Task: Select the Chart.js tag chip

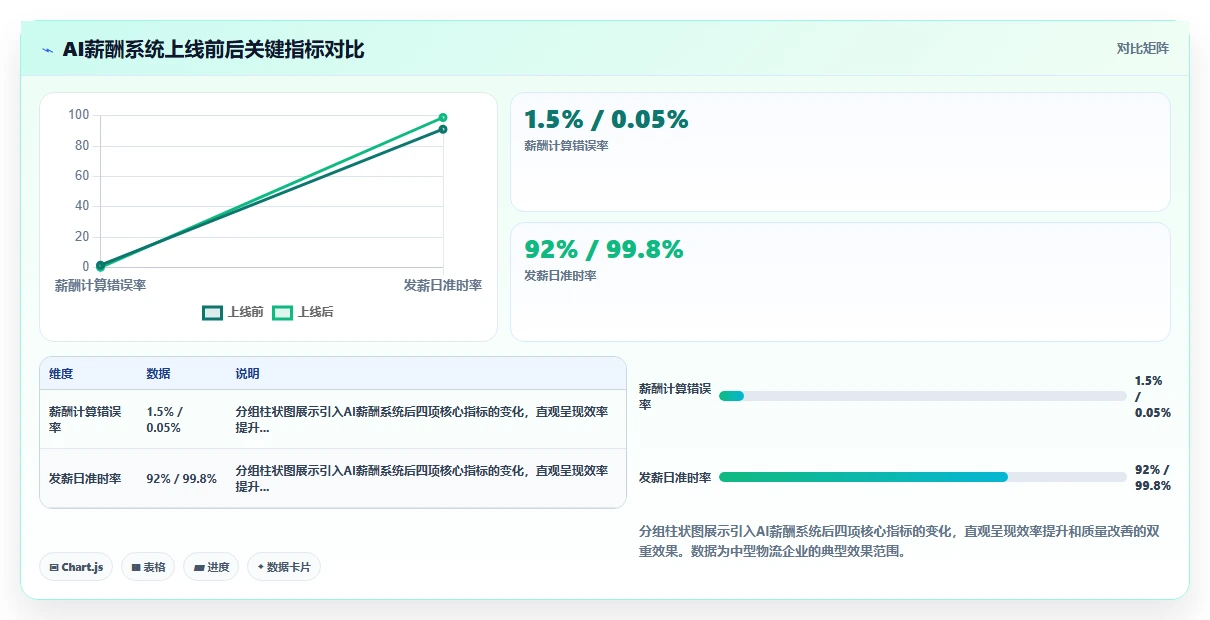Action: coord(77,567)
